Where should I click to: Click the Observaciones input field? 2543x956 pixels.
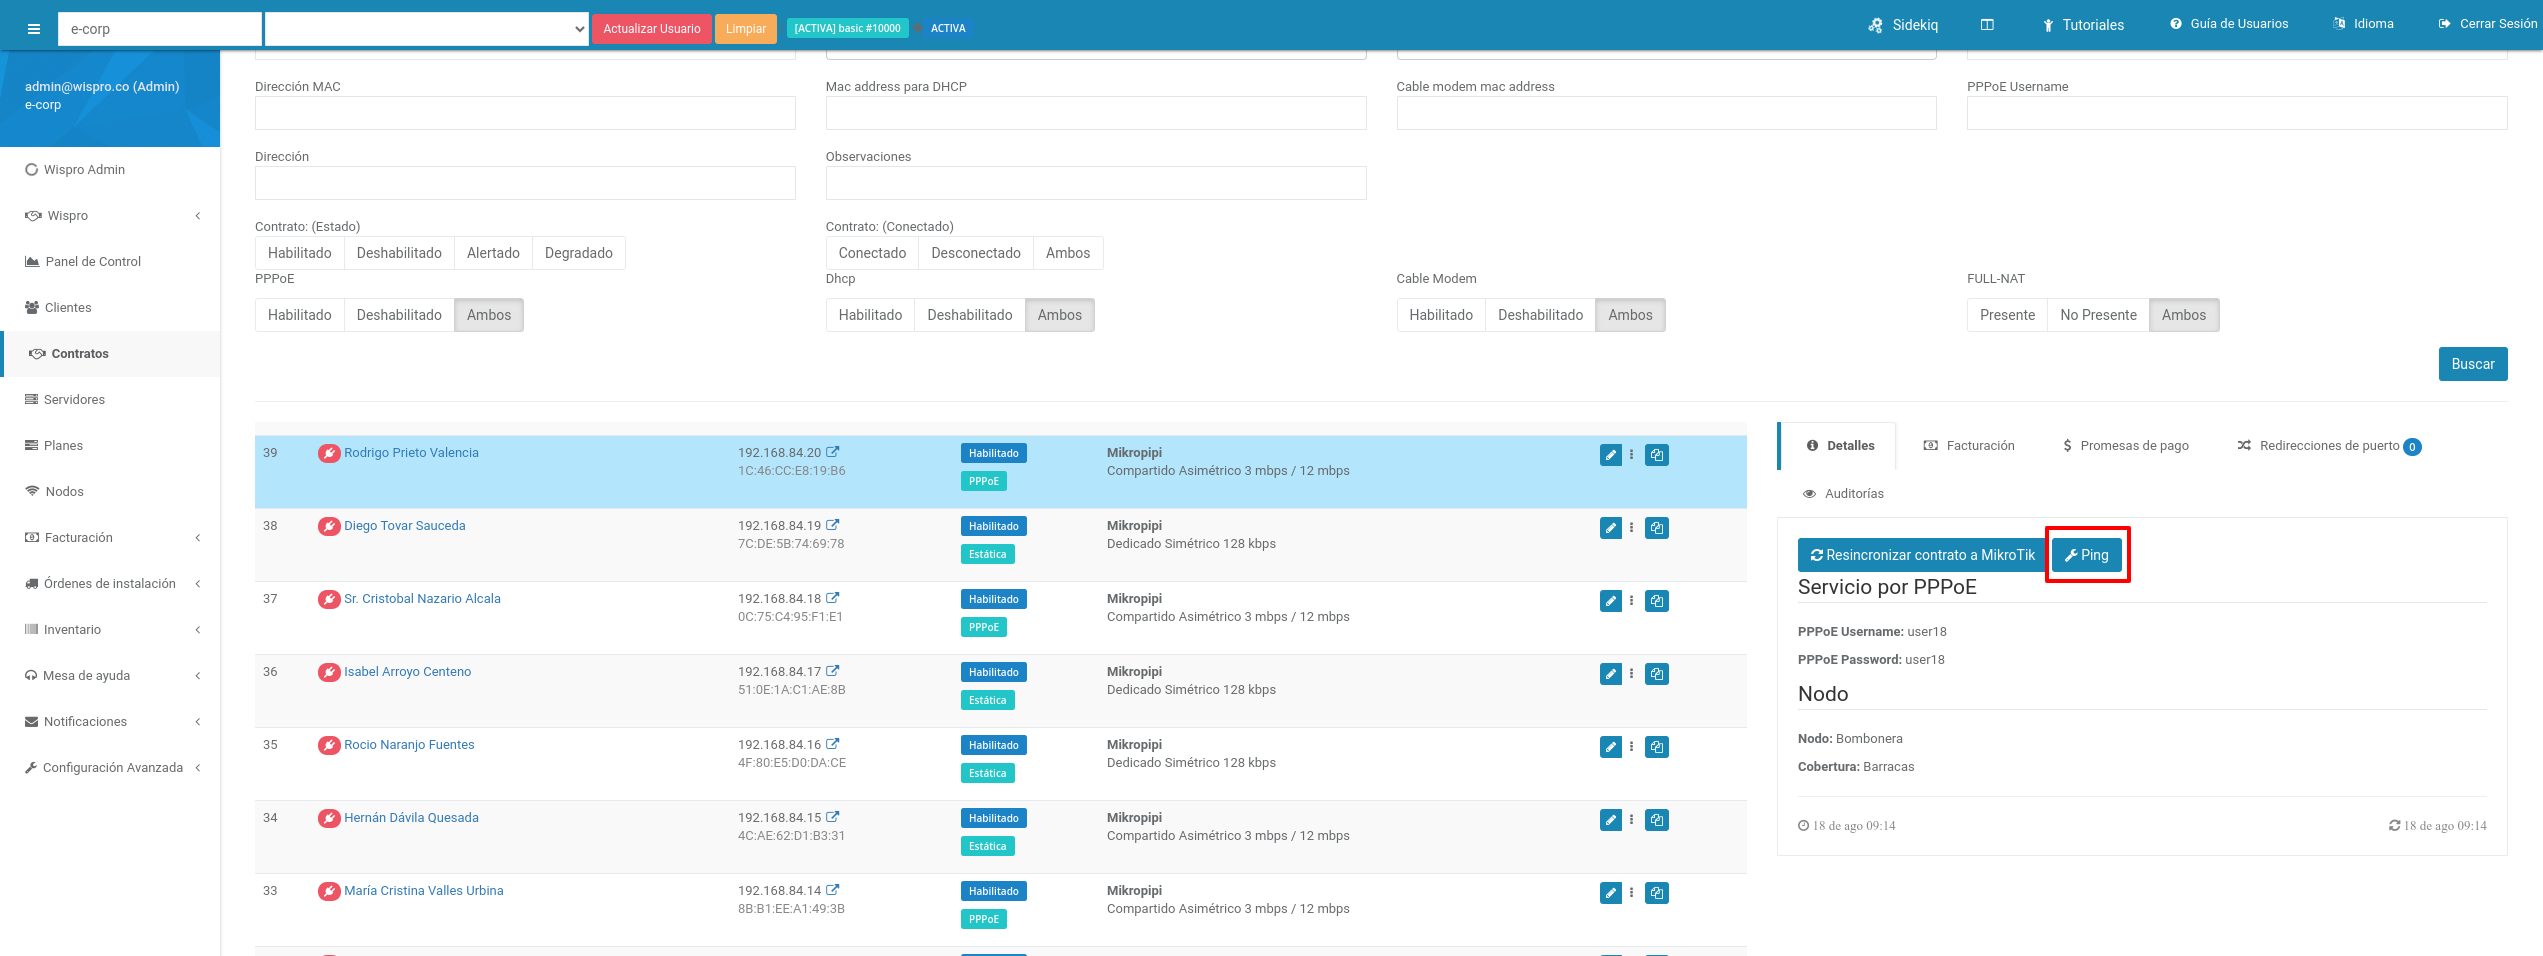point(1096,183)
